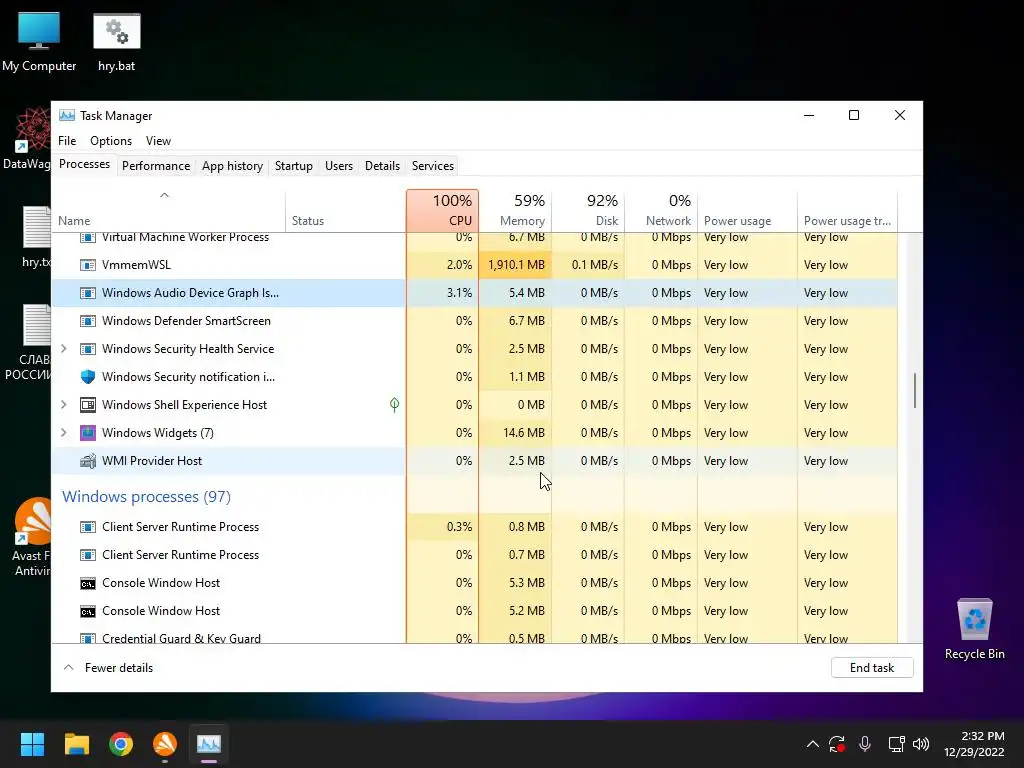Image resolution: width=1024 pixels, height=768 pixels.
Task: Expand the Windows Shell Experience Host row
Action: coord(63,405)
